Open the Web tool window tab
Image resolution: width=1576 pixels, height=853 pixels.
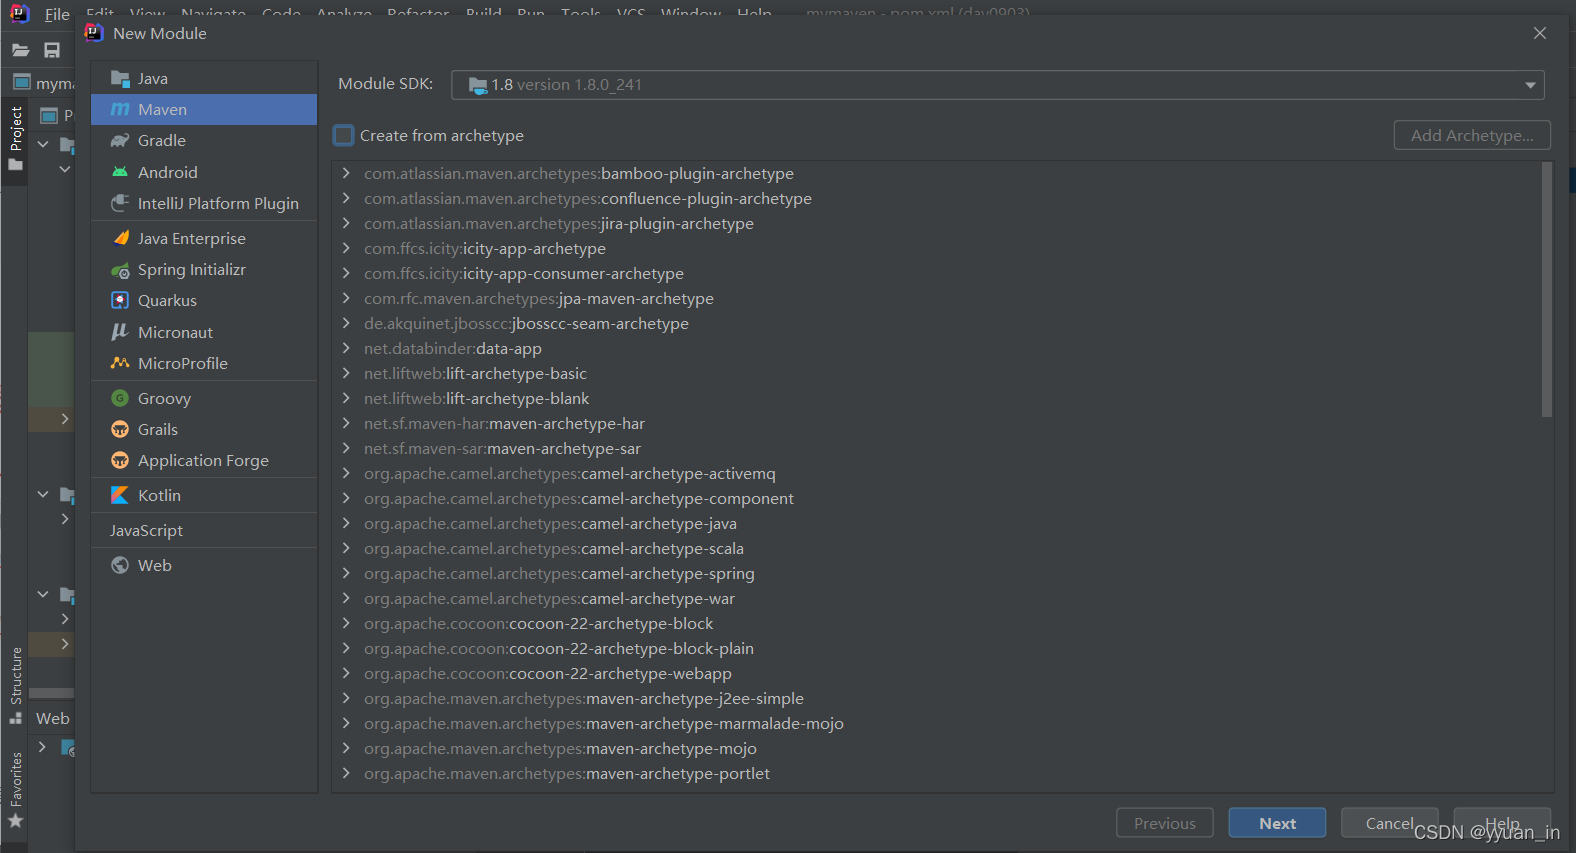52,718
